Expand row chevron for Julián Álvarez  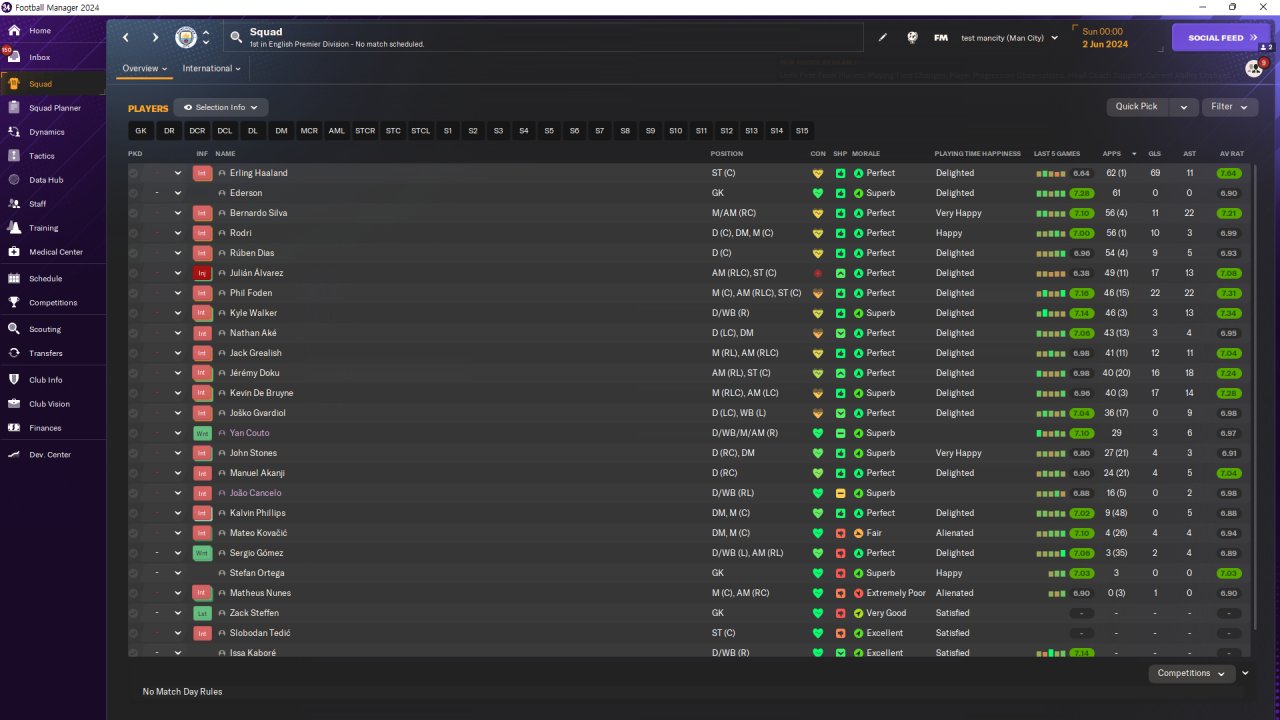[178, 273]
